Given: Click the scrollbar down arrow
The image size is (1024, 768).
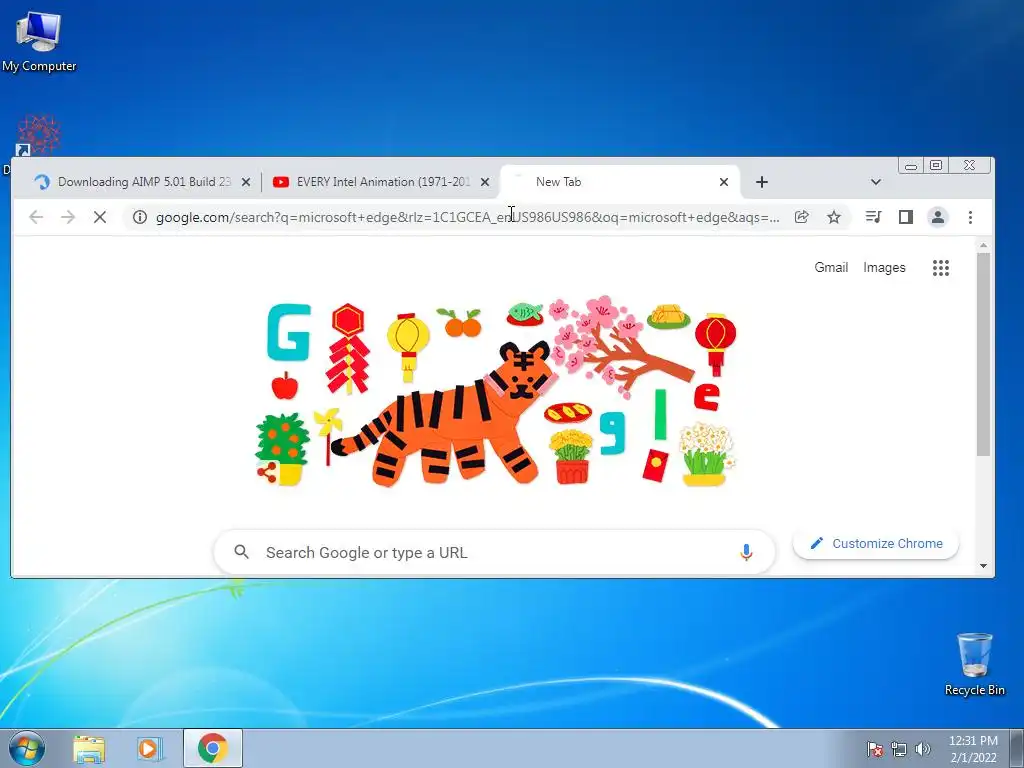Looking at the screenshot, I should [x=984, y=566].
